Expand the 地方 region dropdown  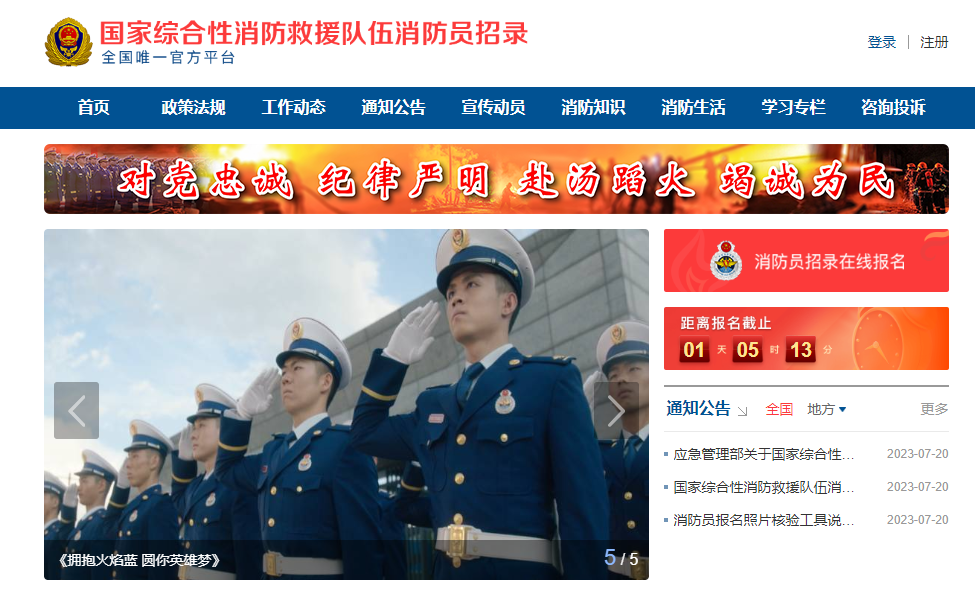pyautogui.click(x=826, y=409)
